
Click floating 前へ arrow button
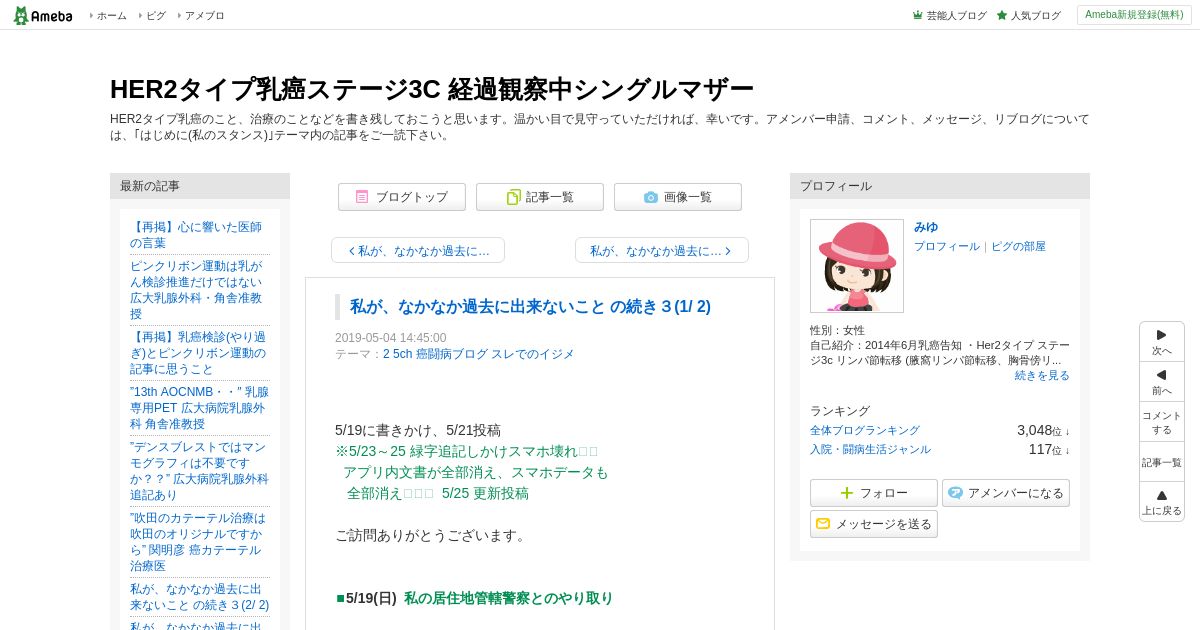point(1162,382)
